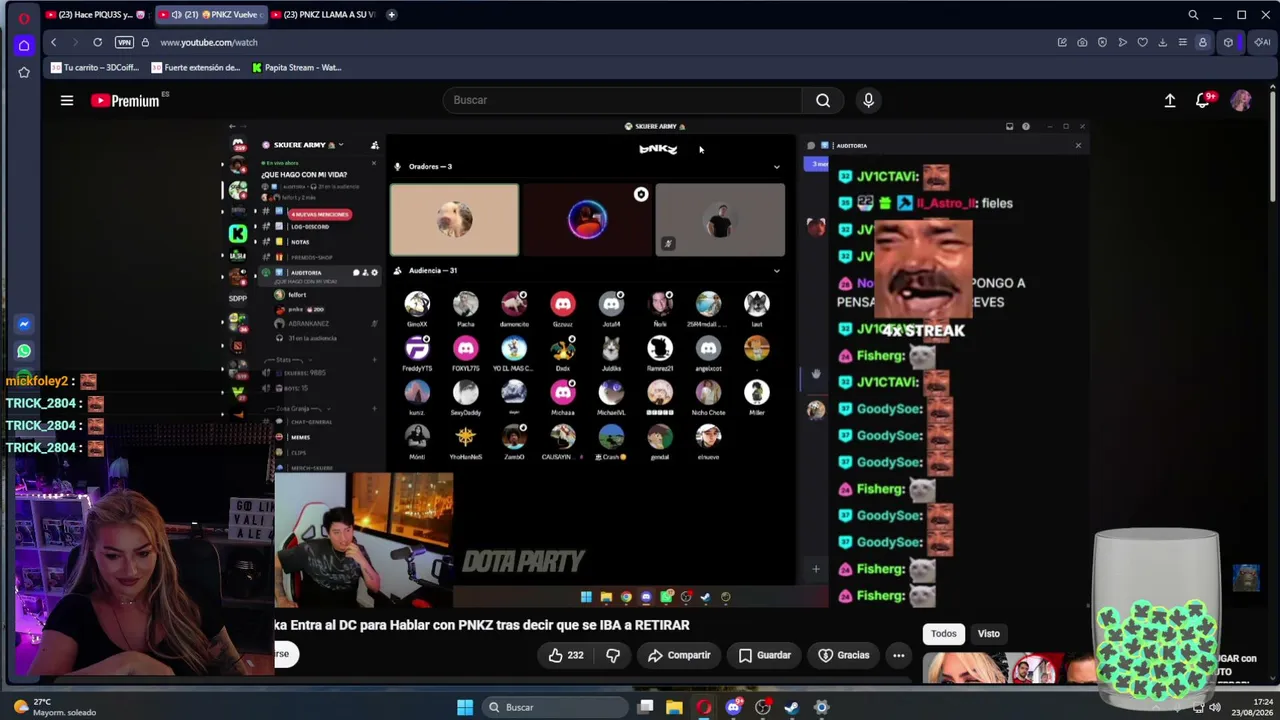Open Opera start page home icon
The height and width of the screenshot is (720, 1280).
tap(24, 45)
